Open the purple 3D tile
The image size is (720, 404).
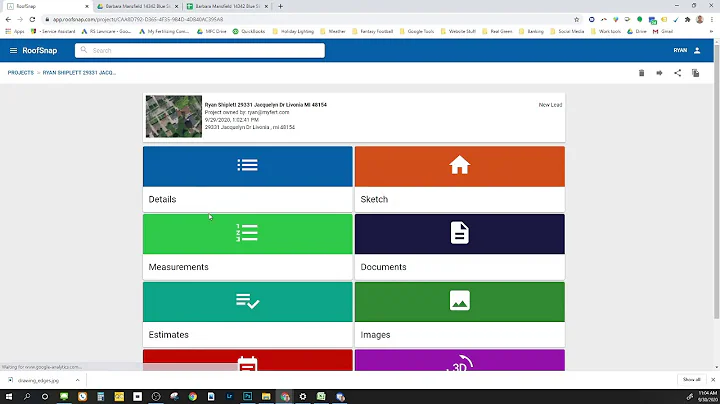coord(460,360)
